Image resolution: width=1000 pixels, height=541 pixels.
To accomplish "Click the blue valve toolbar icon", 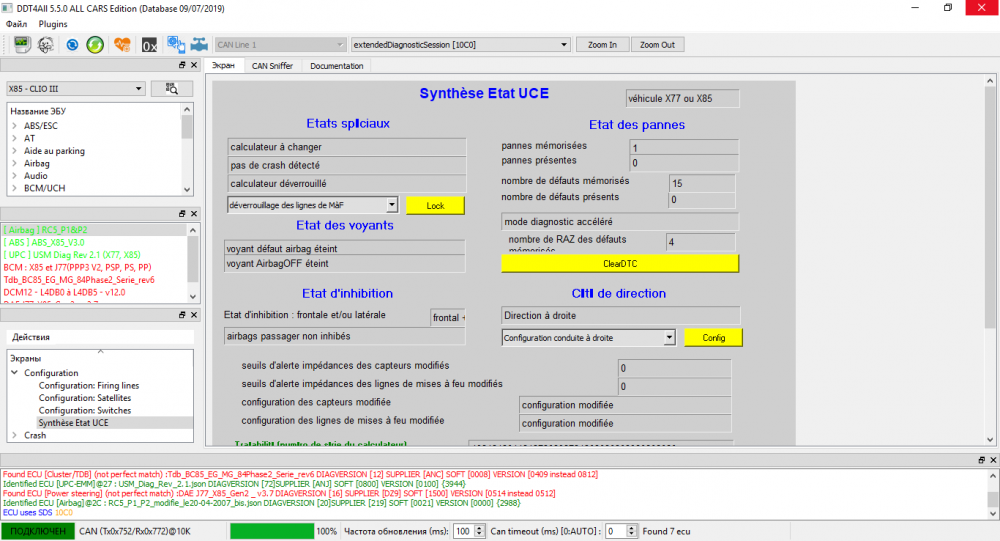I will (x=200, y=45).
